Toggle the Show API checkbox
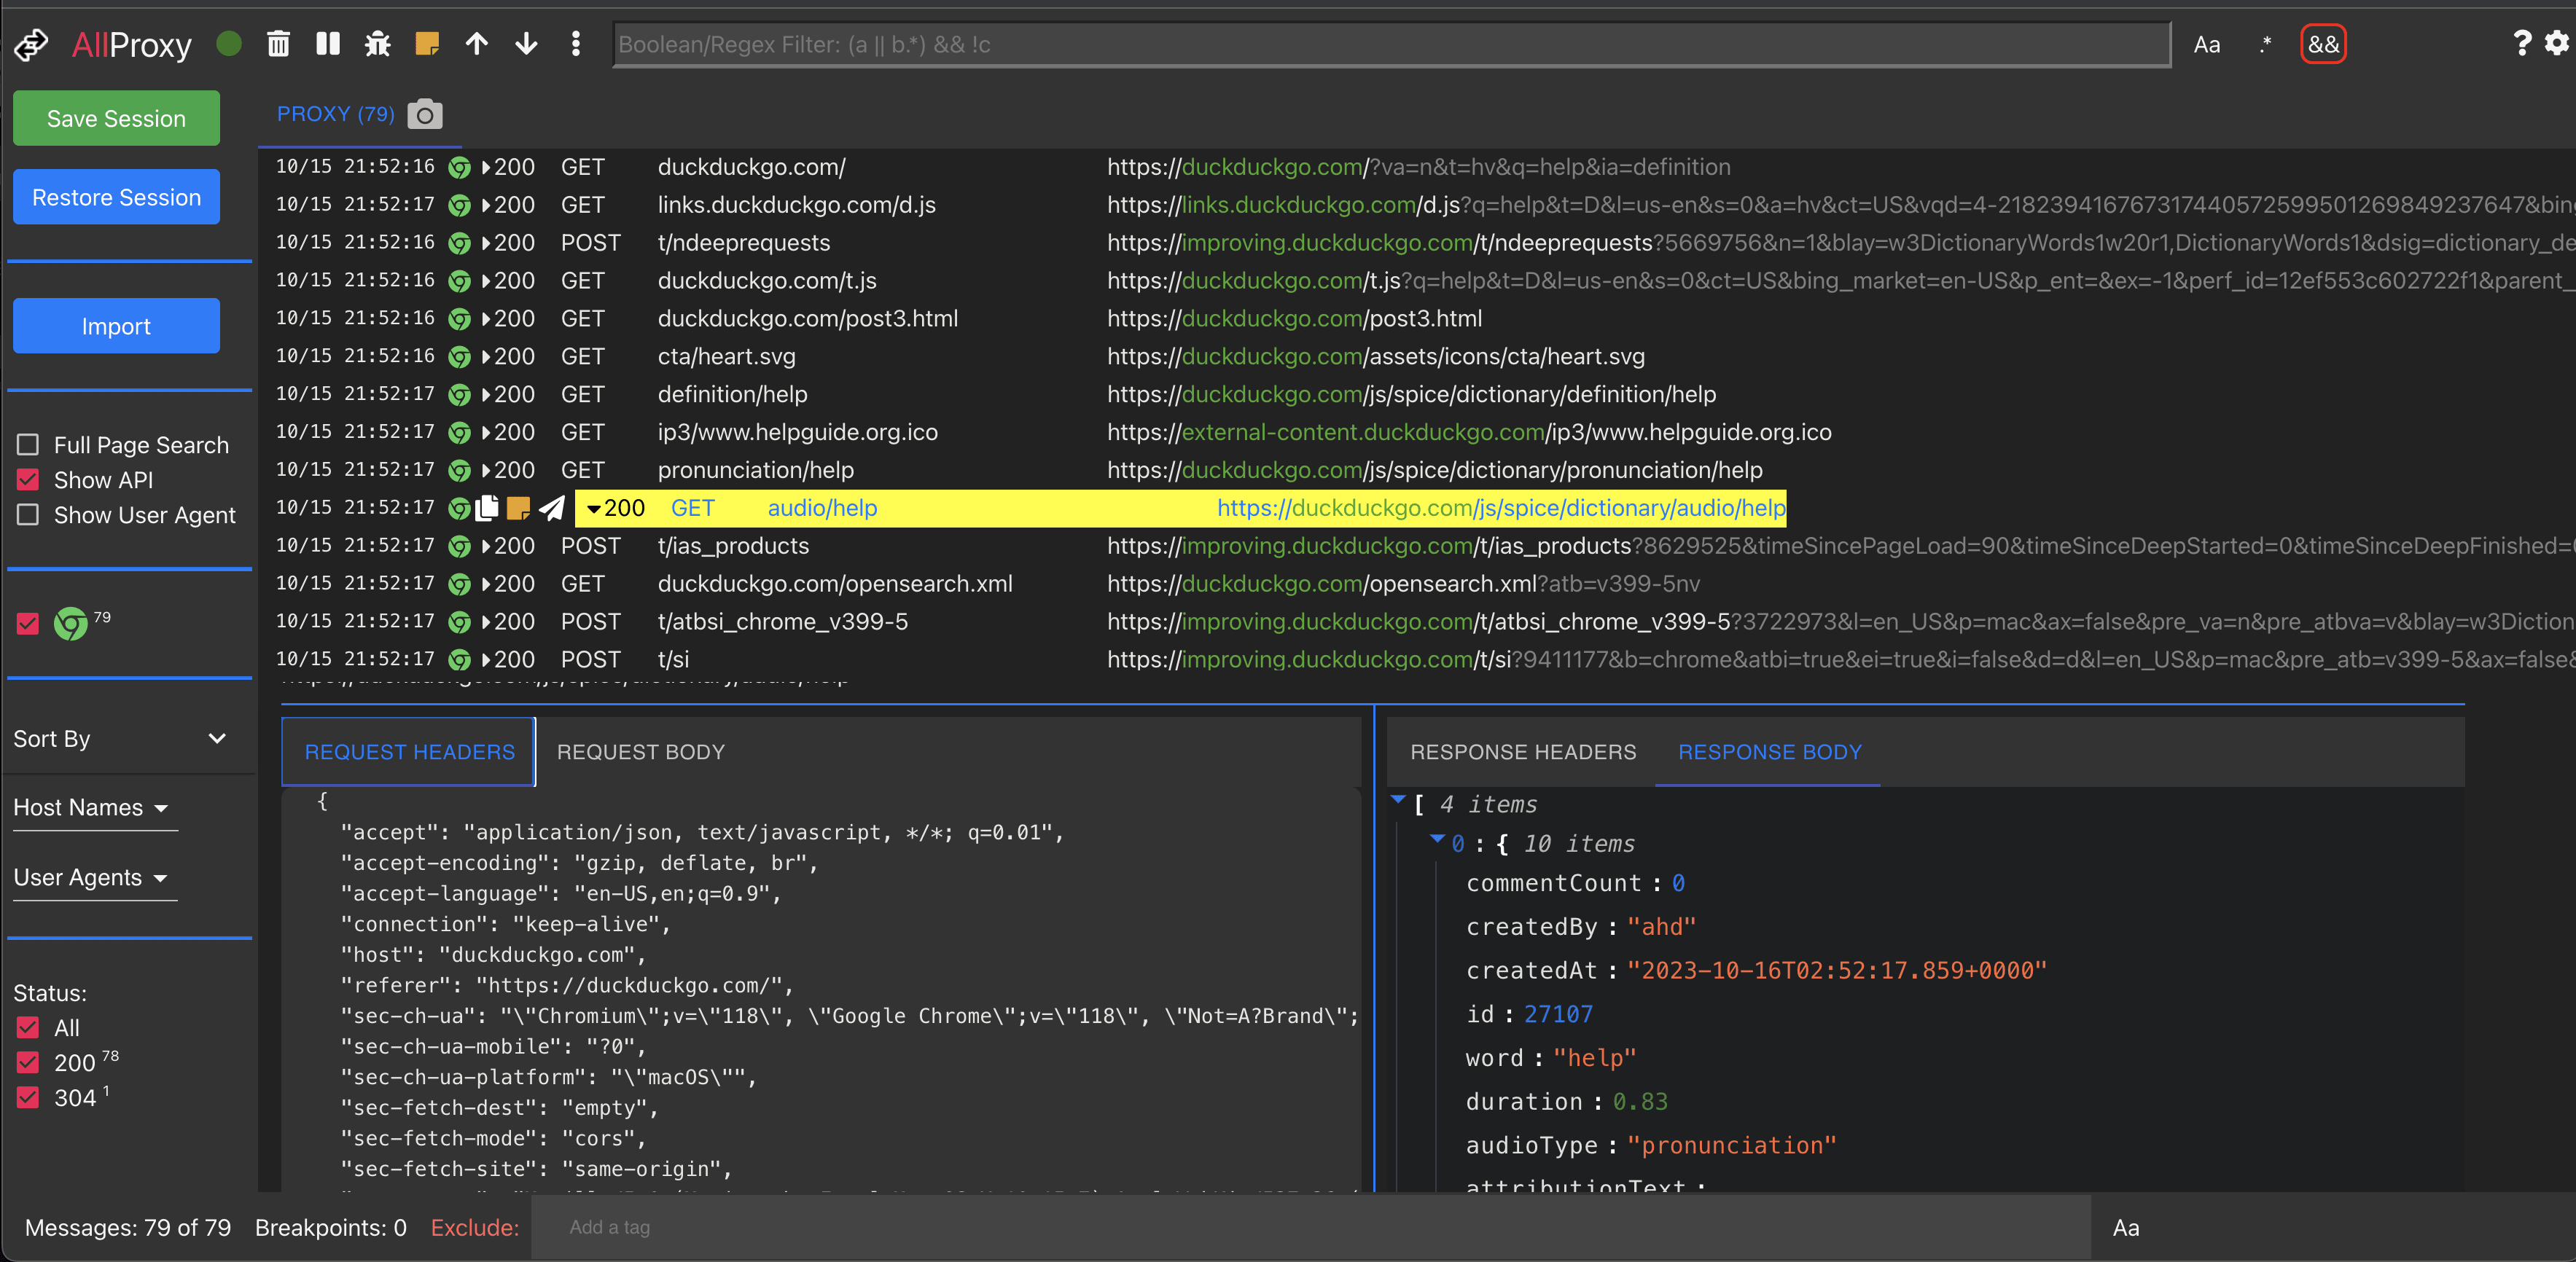The width and height of the screenshot is (2576, 1262). click(x=30, y=480)
